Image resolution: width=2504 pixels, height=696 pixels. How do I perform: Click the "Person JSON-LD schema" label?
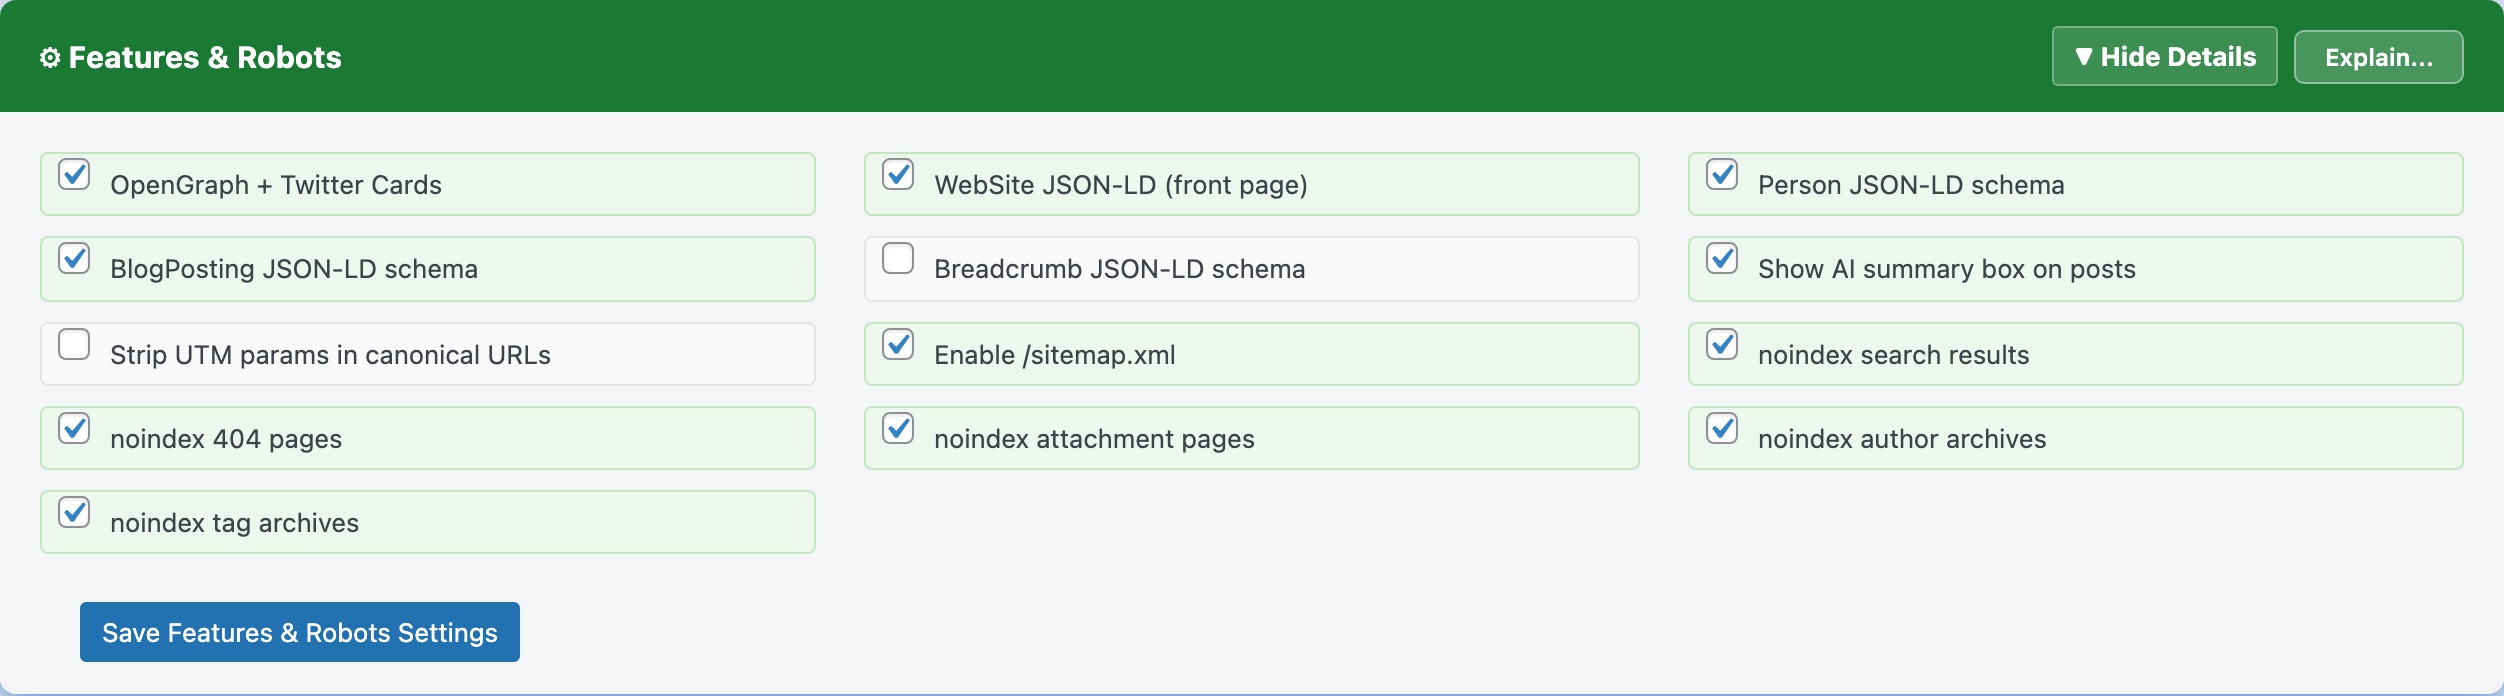(x=1911, y=185)
